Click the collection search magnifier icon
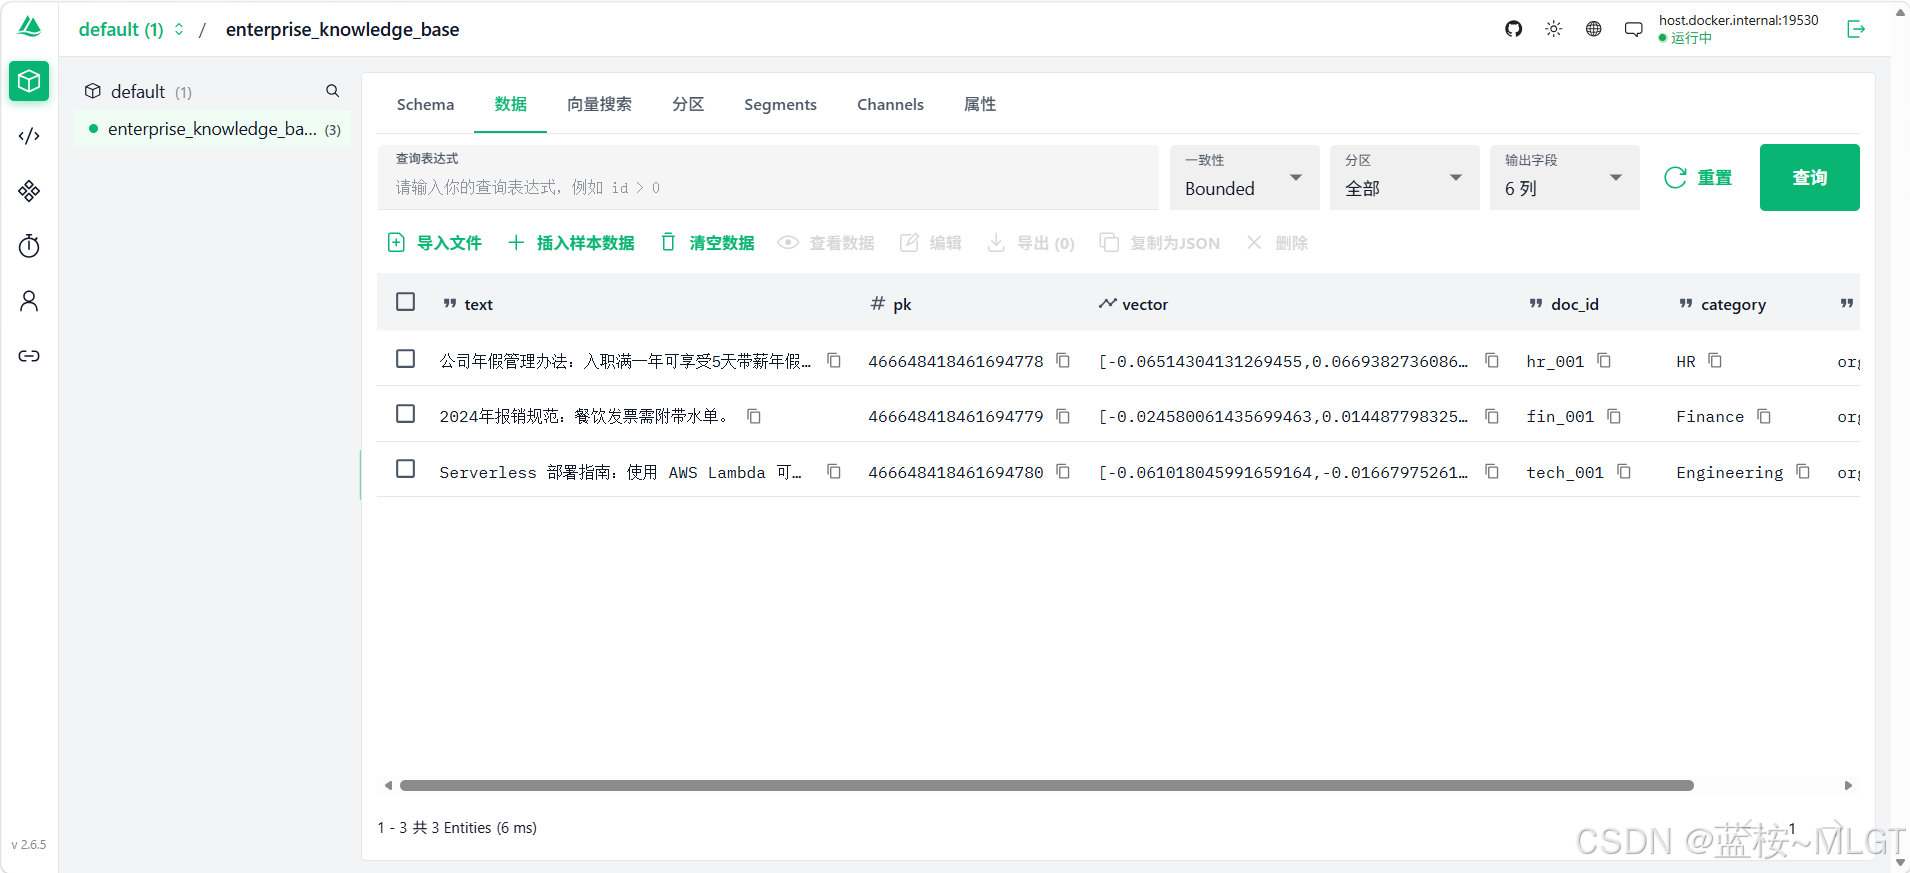The height and width of the screenshot is (873, 1910). [x=333, y=91]
